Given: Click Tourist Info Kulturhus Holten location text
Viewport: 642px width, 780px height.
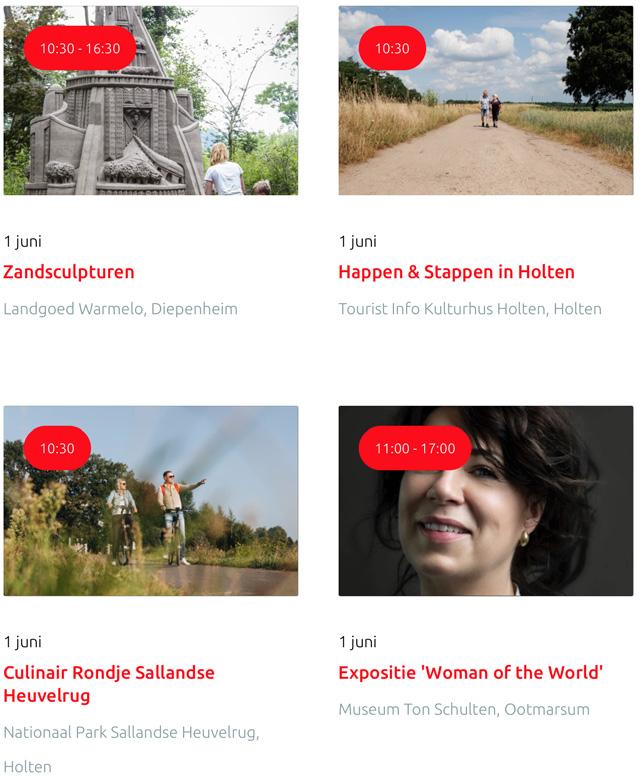Looking at the screenshot, I should tap(470, 309).
